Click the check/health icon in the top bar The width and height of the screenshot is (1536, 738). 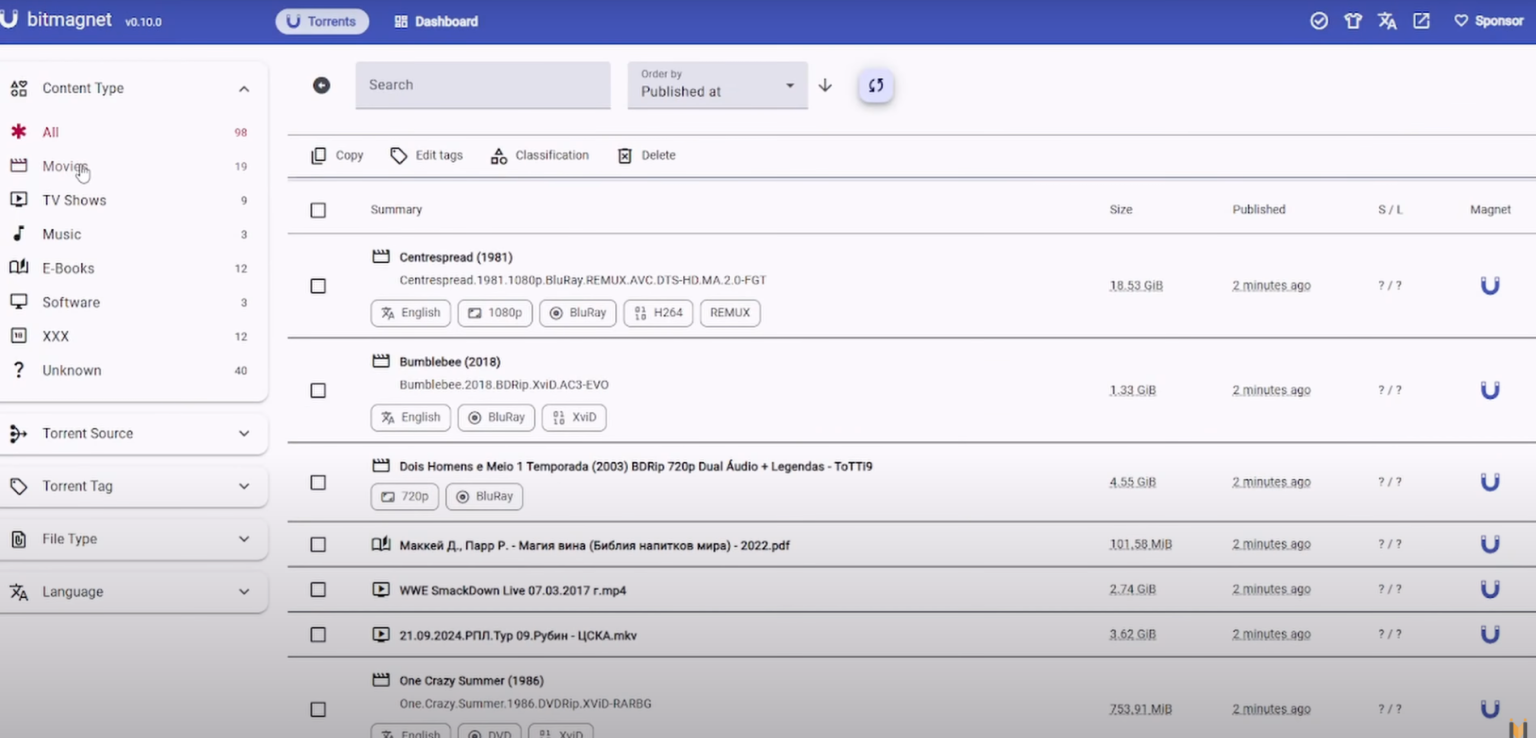(x=1318, y=20)
